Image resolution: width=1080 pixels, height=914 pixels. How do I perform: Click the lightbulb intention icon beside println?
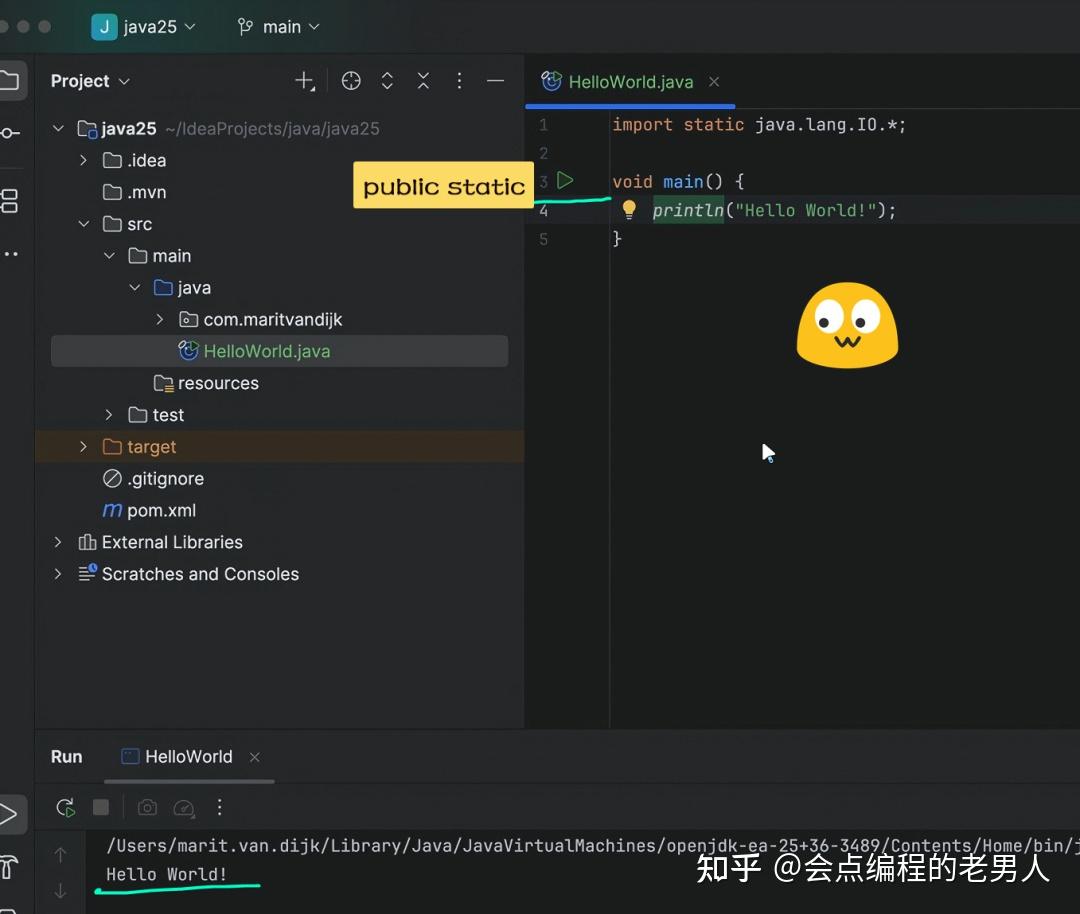coord(628,209)
